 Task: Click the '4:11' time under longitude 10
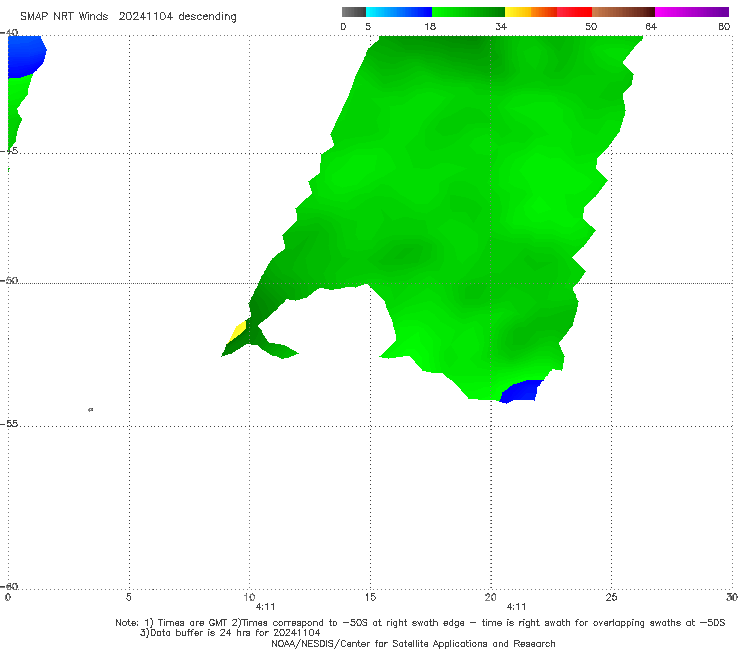(265, 607)
